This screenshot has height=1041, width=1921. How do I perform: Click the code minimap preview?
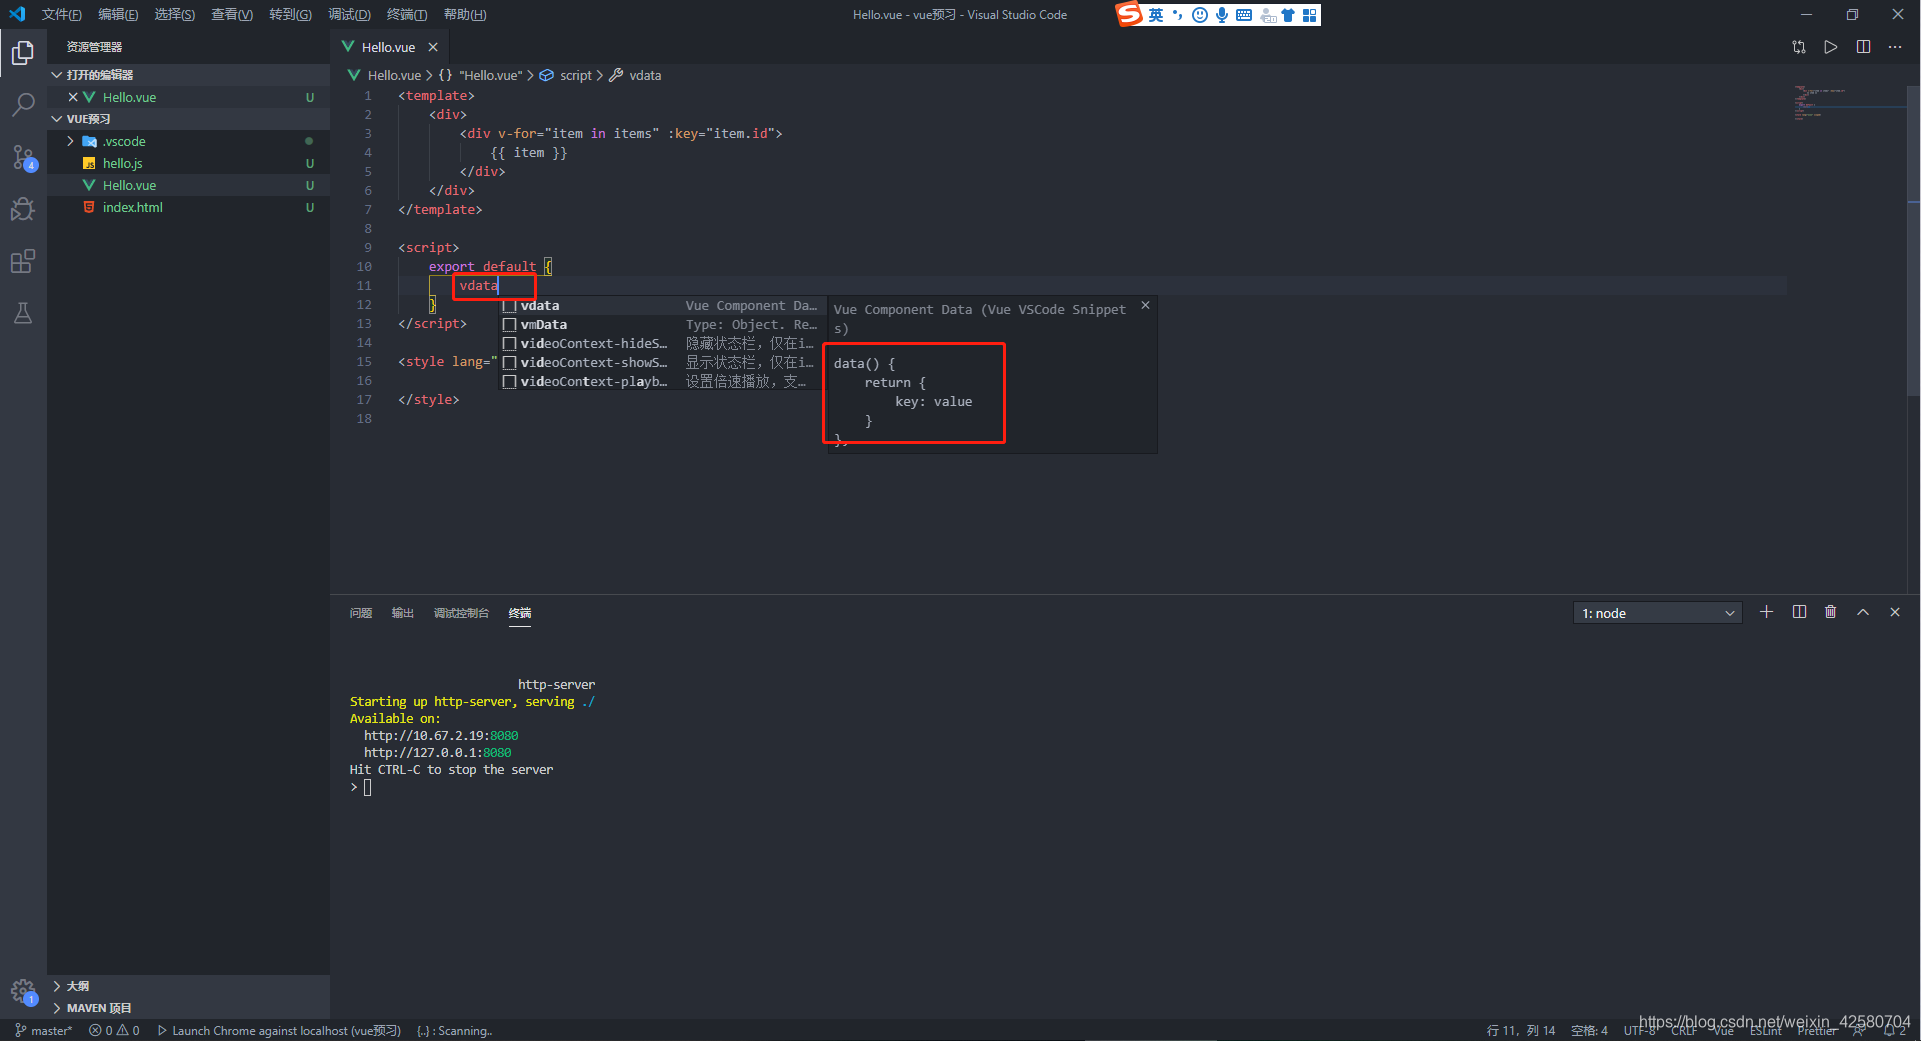1848,104
